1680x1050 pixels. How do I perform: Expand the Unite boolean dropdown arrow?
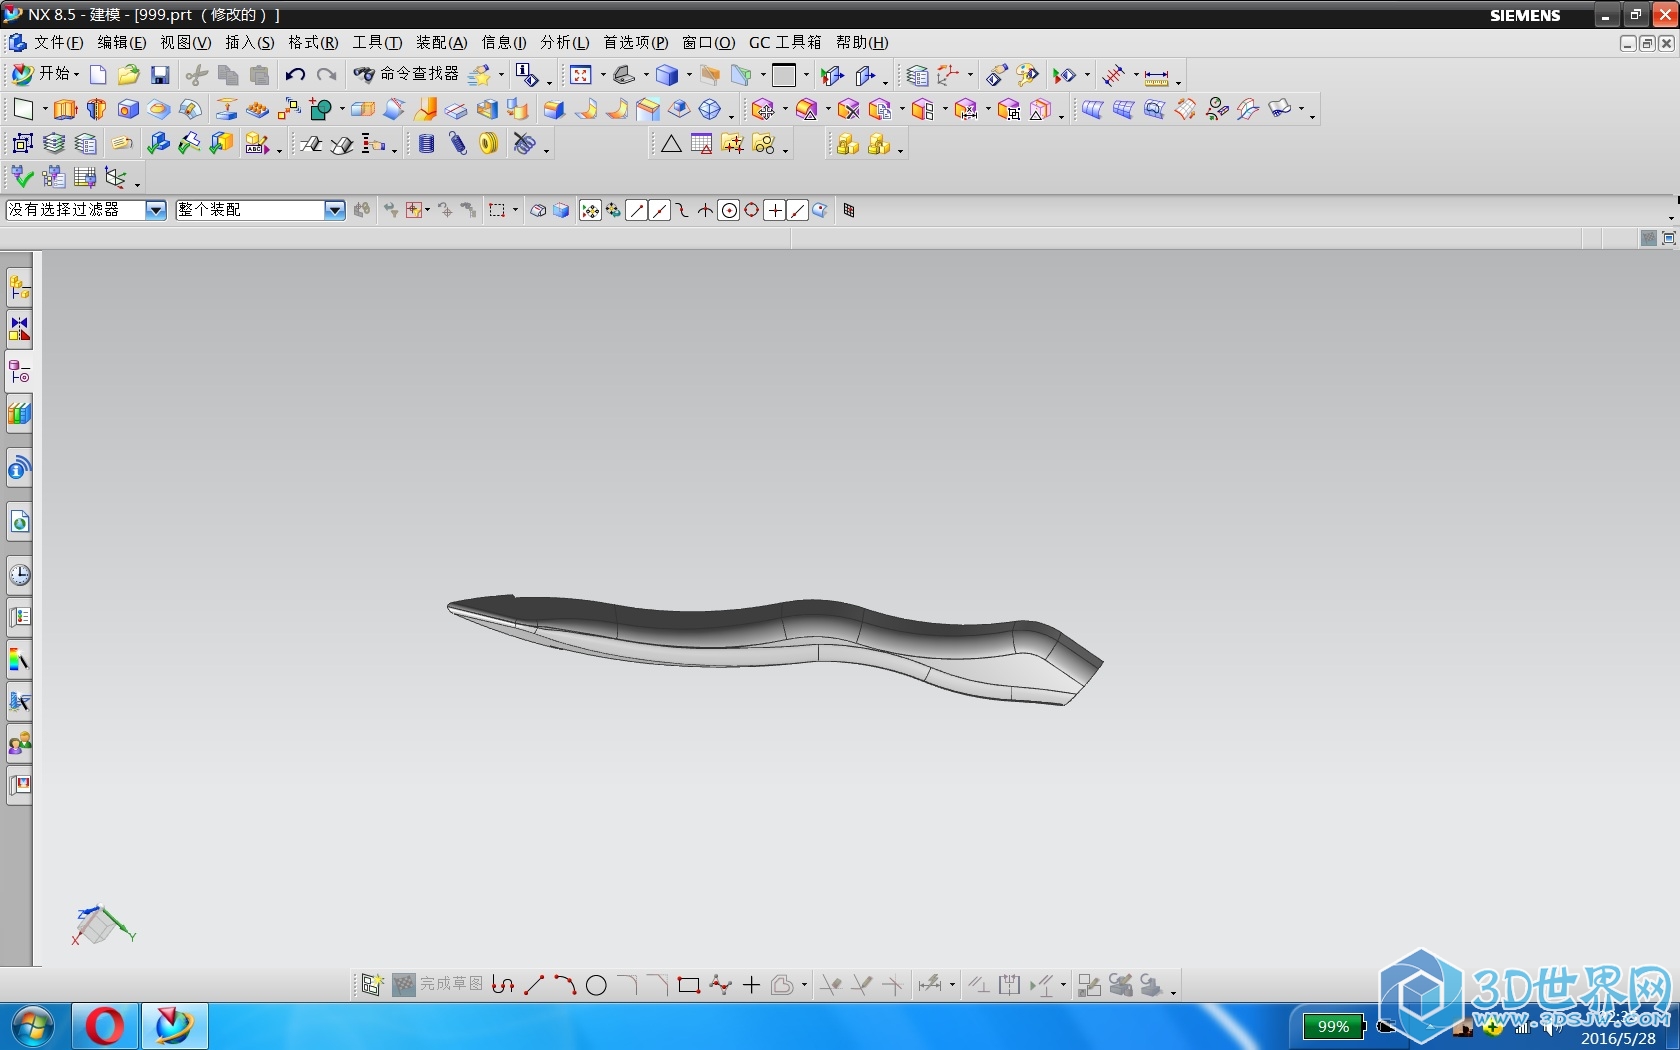pos(341,110)
